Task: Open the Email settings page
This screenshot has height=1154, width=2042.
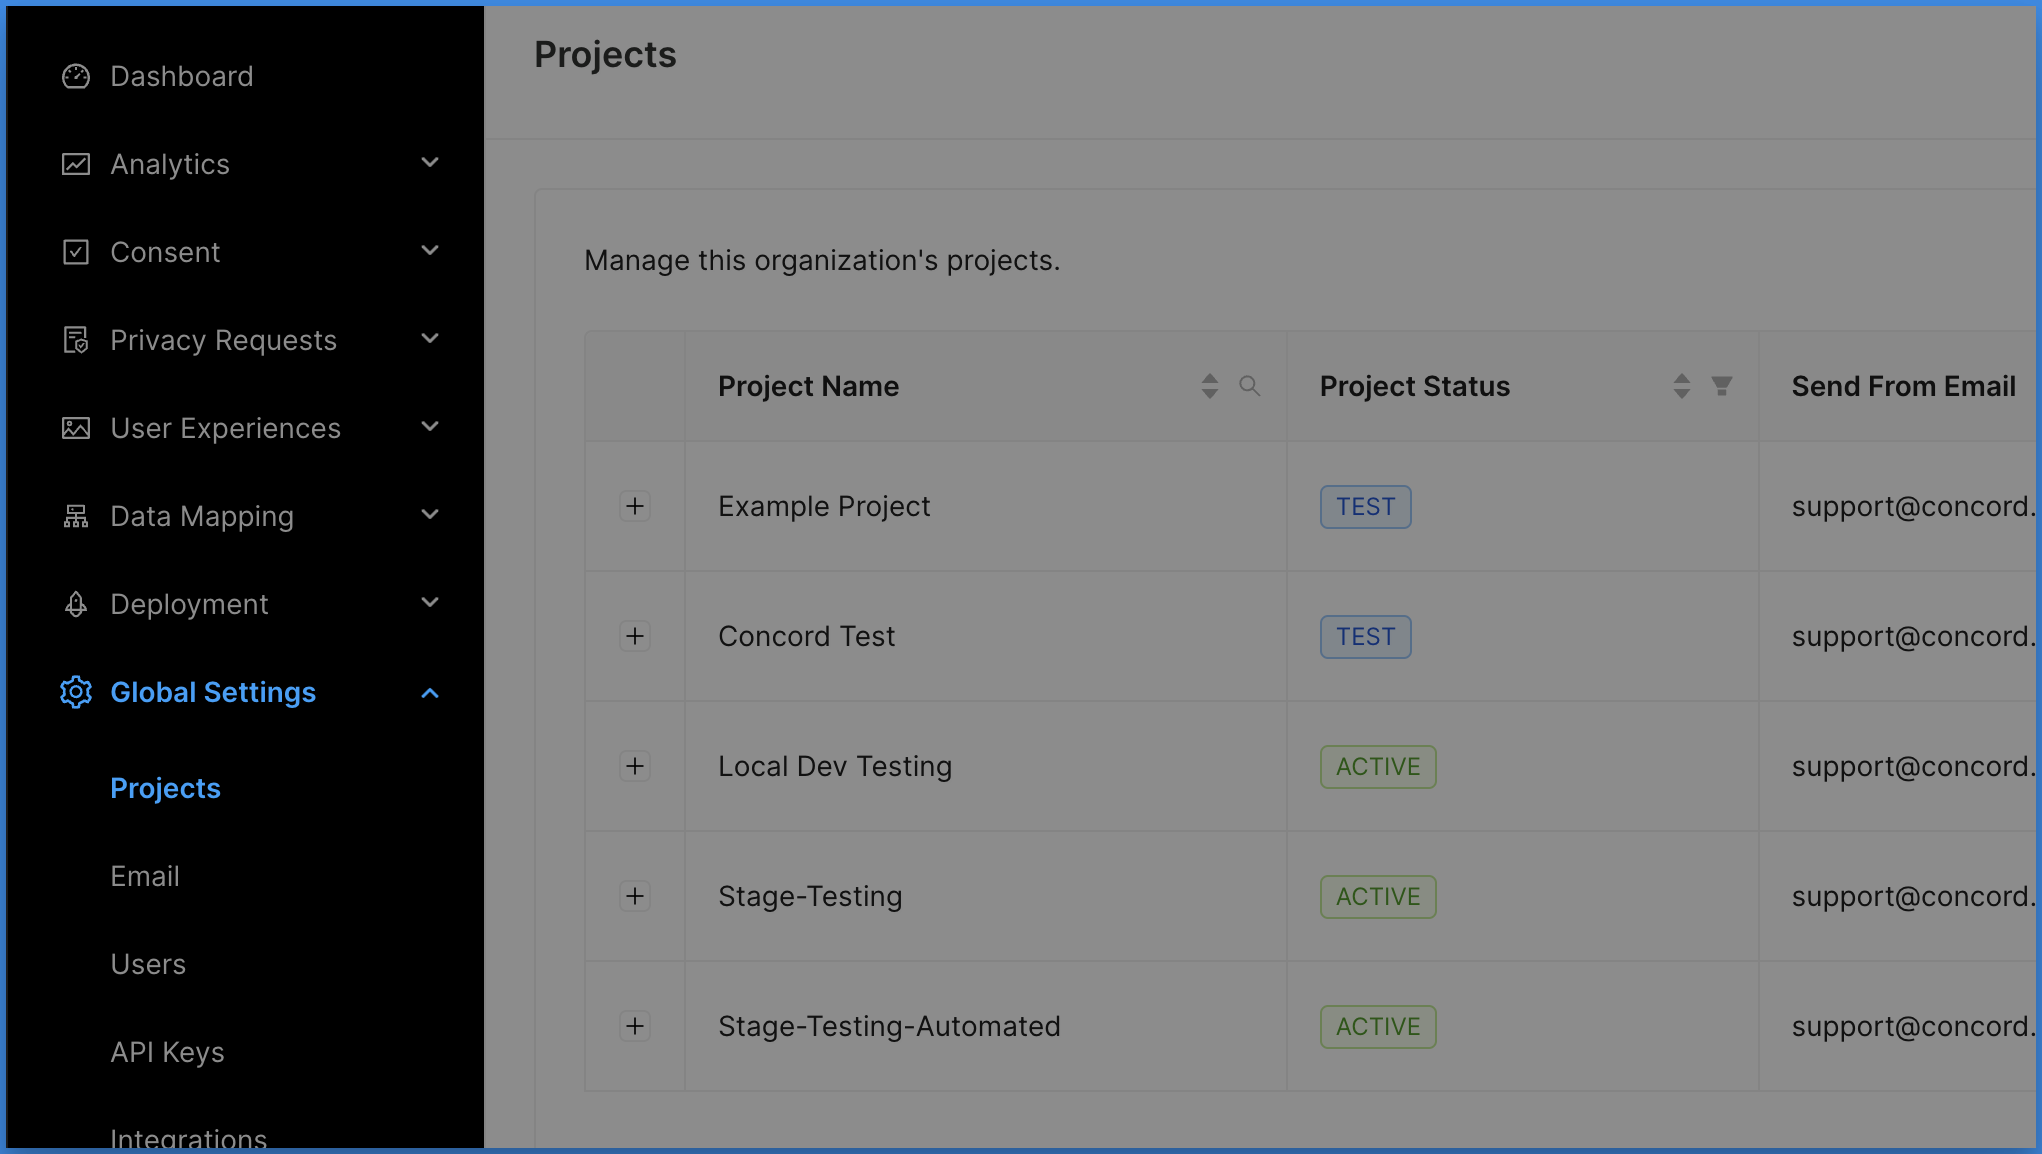Action: click(144, 876)
